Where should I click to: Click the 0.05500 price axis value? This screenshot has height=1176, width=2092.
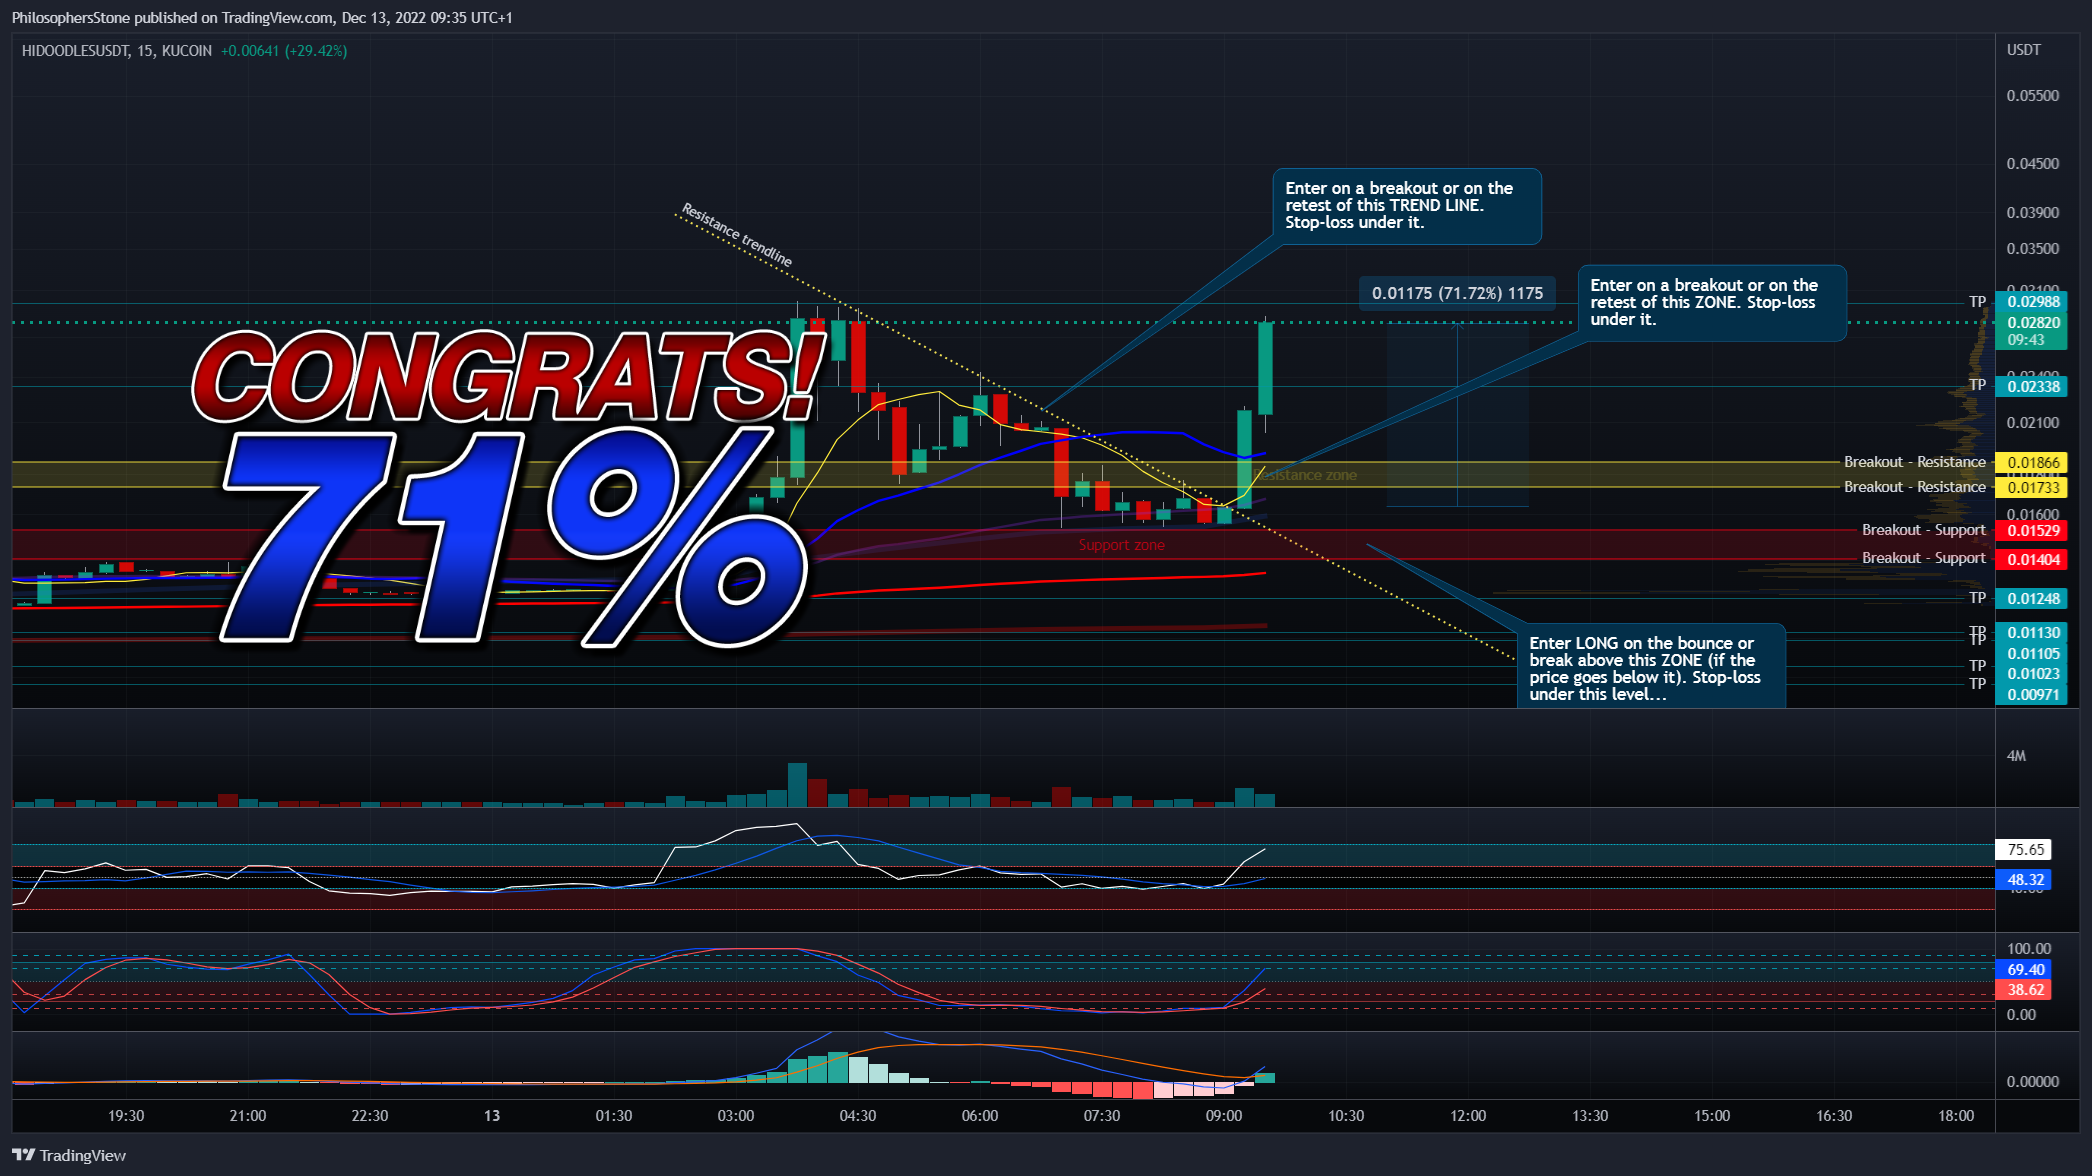[2033, 96]
